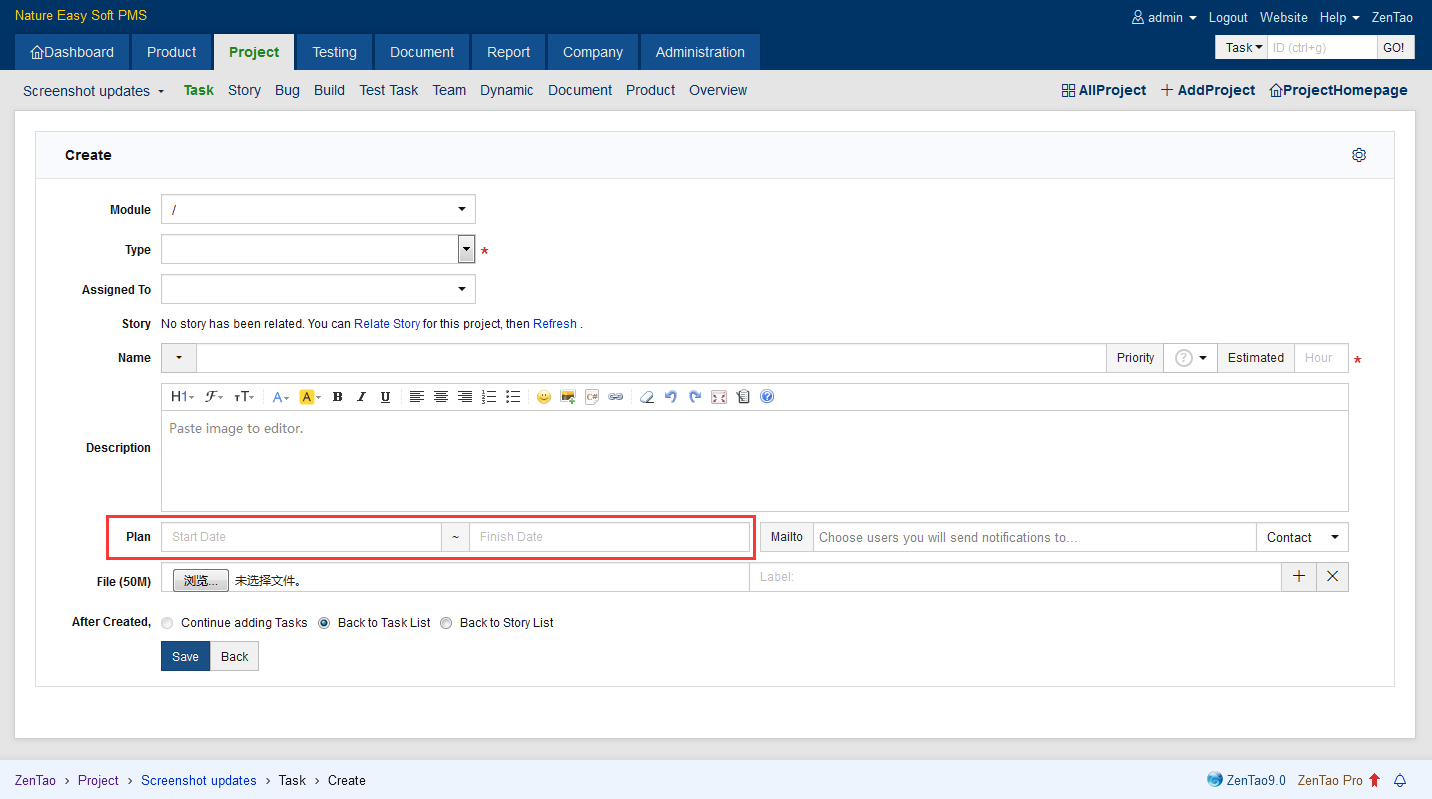Select Continue adding Tasks radio option
This screenshot has height=799, width=1432.
tap(167, 623)
